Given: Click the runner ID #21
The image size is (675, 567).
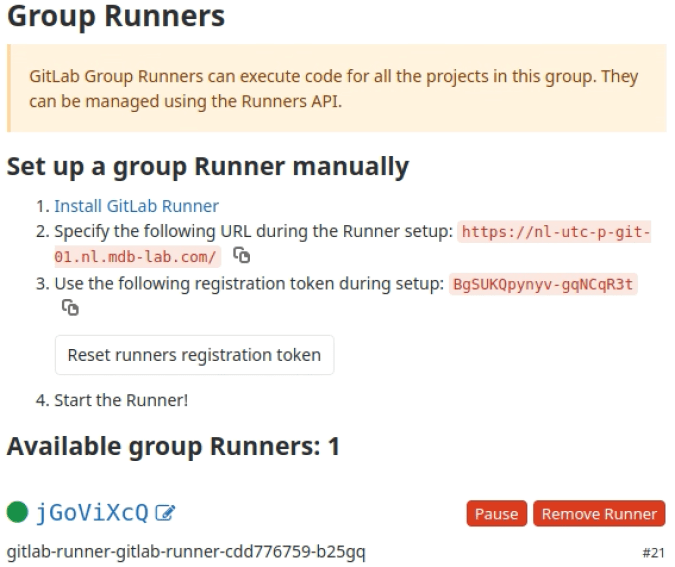Looking at the screenshot, I should (x=653, y=552).
